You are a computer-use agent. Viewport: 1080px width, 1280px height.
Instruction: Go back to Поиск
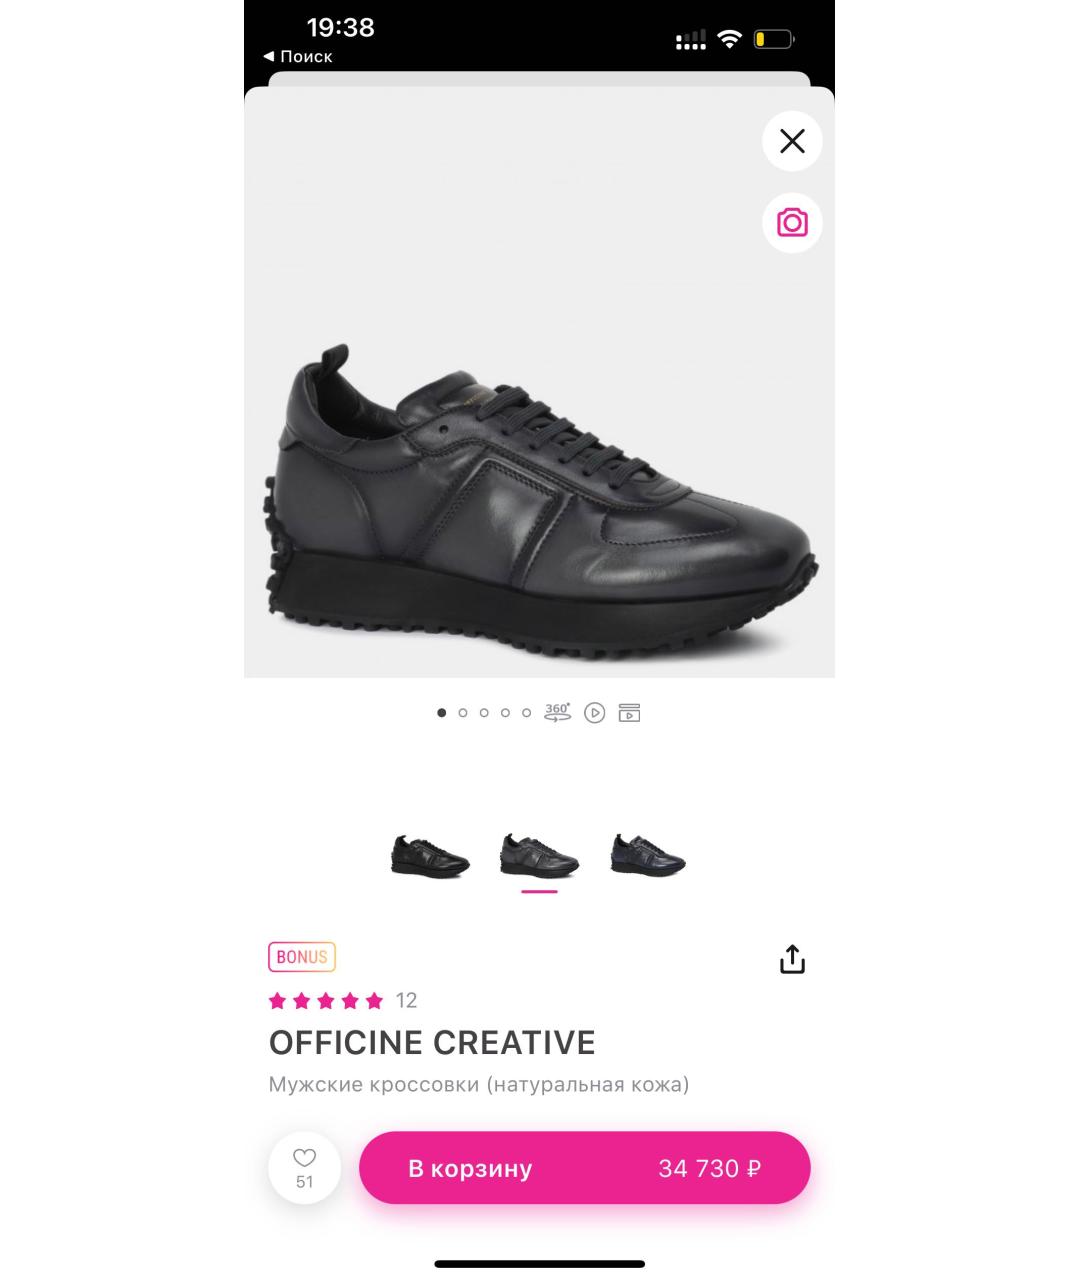point(298,57)
